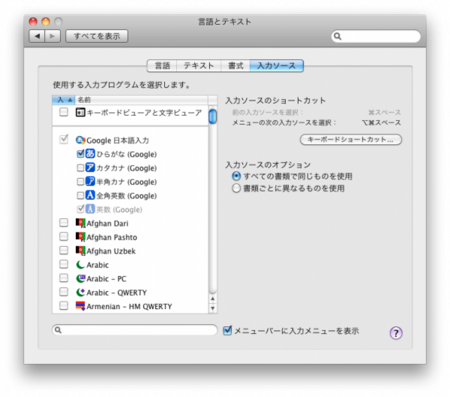450x397 pixels.
Task: Click the list scroll up arrow
Action: pos(213,299)
